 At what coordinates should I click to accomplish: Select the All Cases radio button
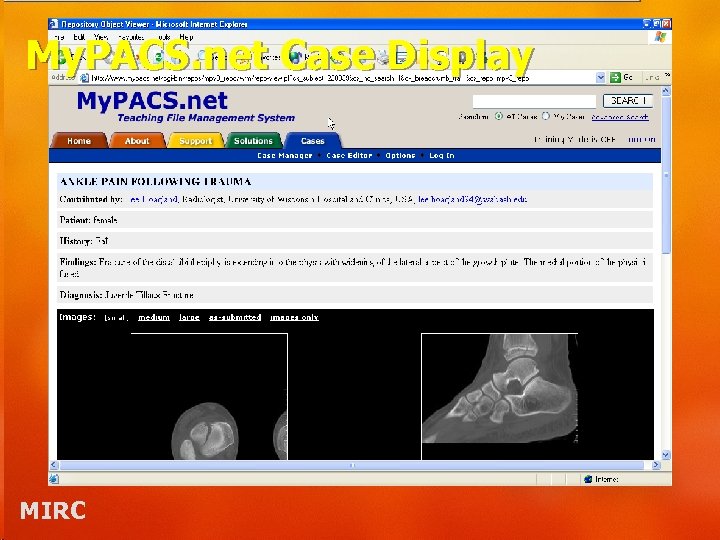(498, 117)
